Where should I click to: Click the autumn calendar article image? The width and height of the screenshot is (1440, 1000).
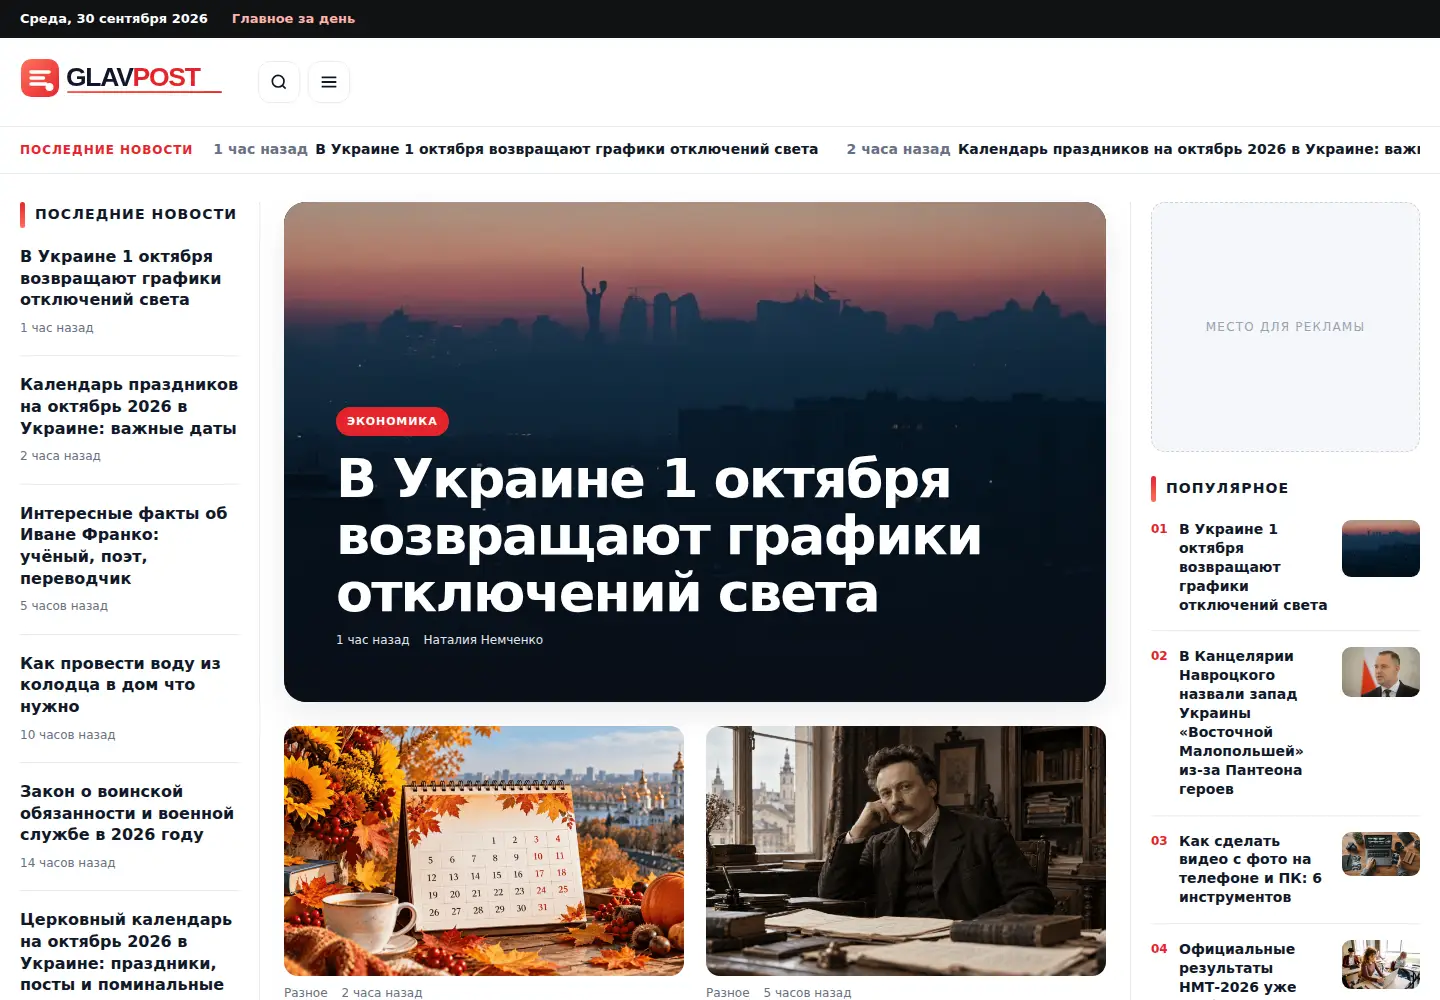pyautogui.click(x=484, y=851)
